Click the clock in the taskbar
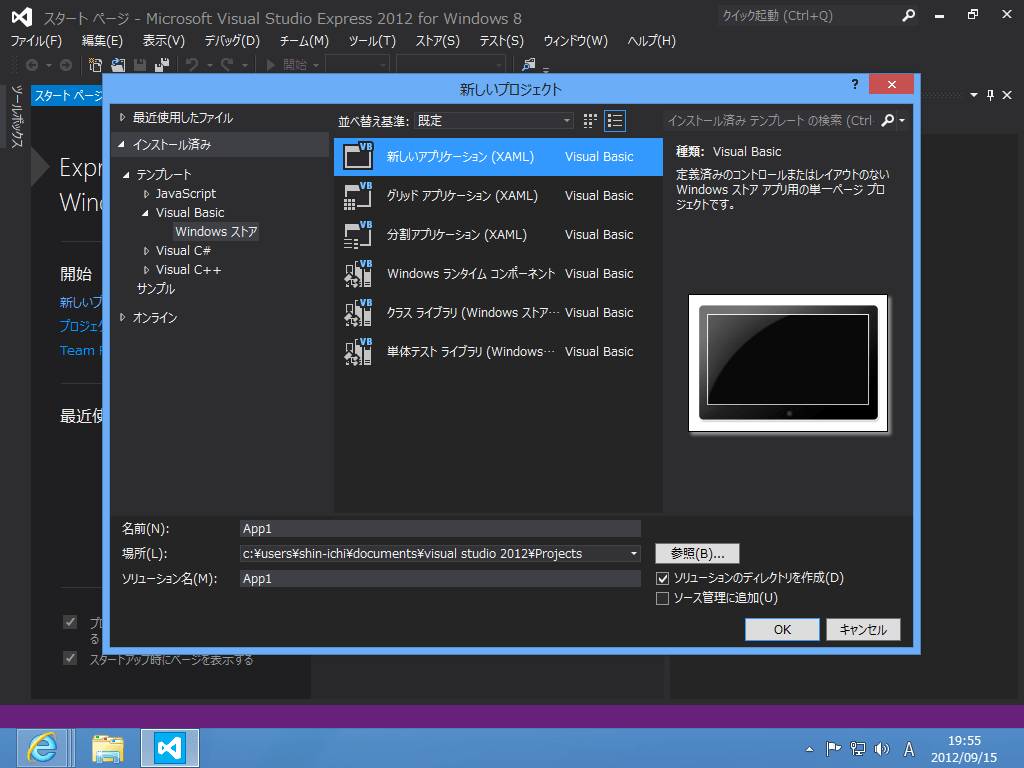 [964, 749]
